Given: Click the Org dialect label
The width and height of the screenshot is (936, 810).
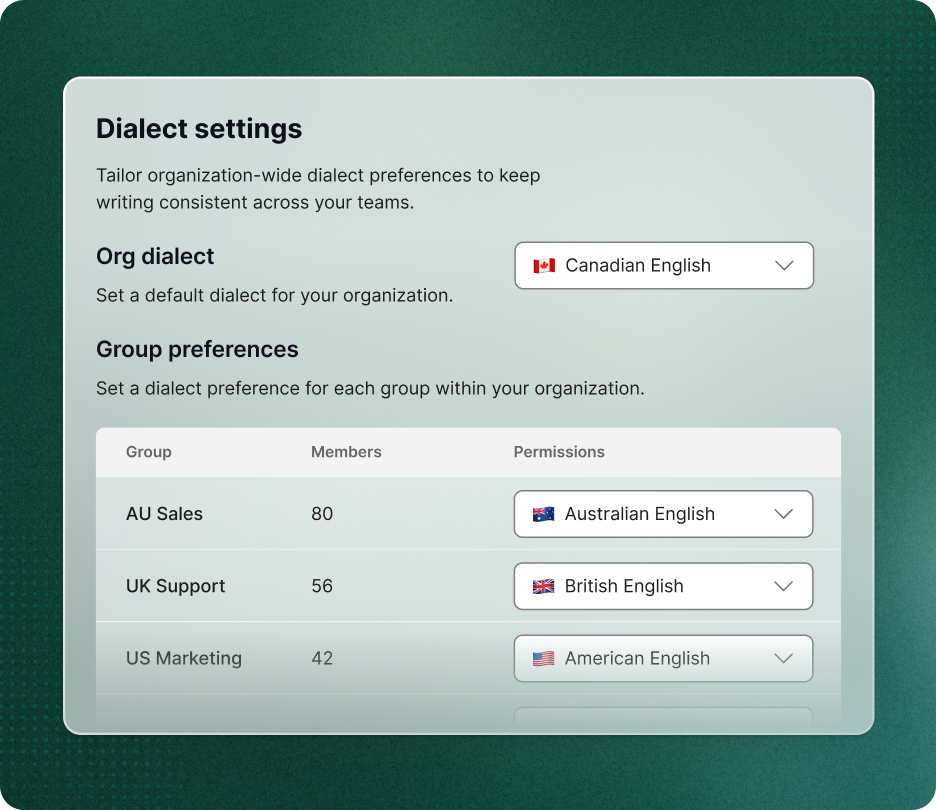Looking at the screenshot, I should [154, 256].
